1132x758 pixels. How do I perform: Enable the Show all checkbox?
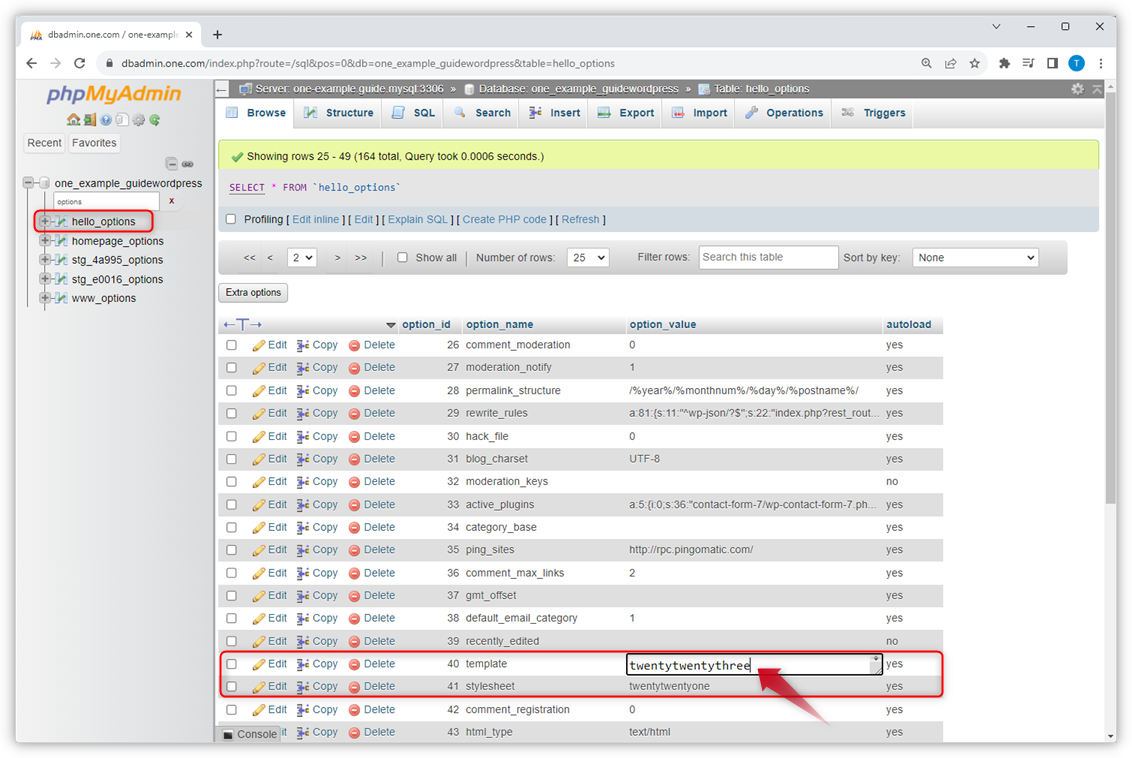(401, 257)
